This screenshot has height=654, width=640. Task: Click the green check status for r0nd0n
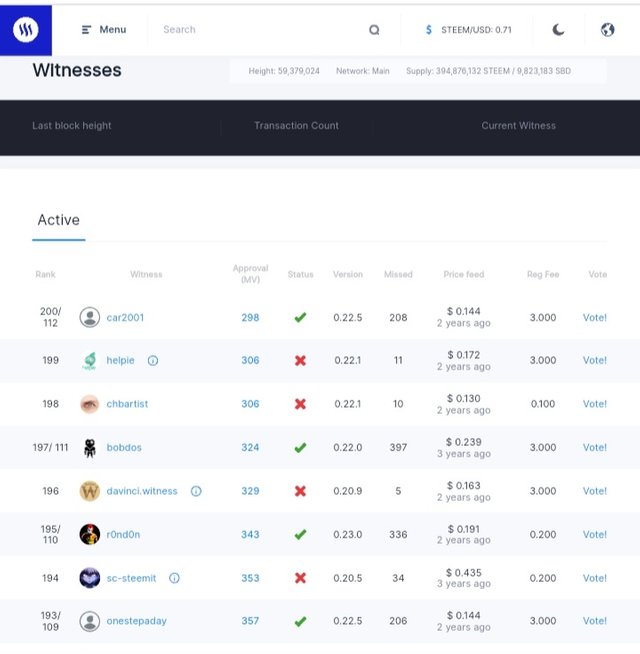(x=300, y=535)
